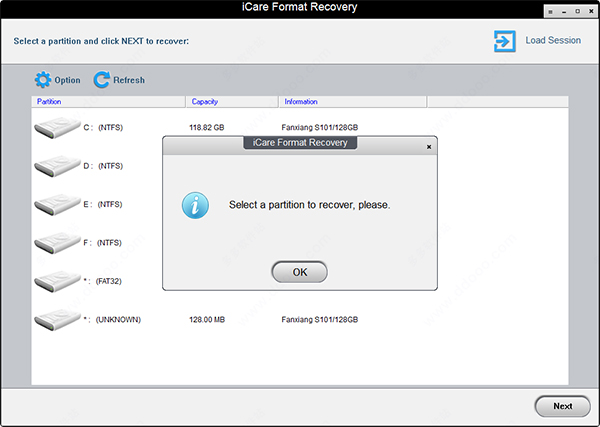Click the Option label
Viewport: 600px width, 427px height.
tap(67, 80)
